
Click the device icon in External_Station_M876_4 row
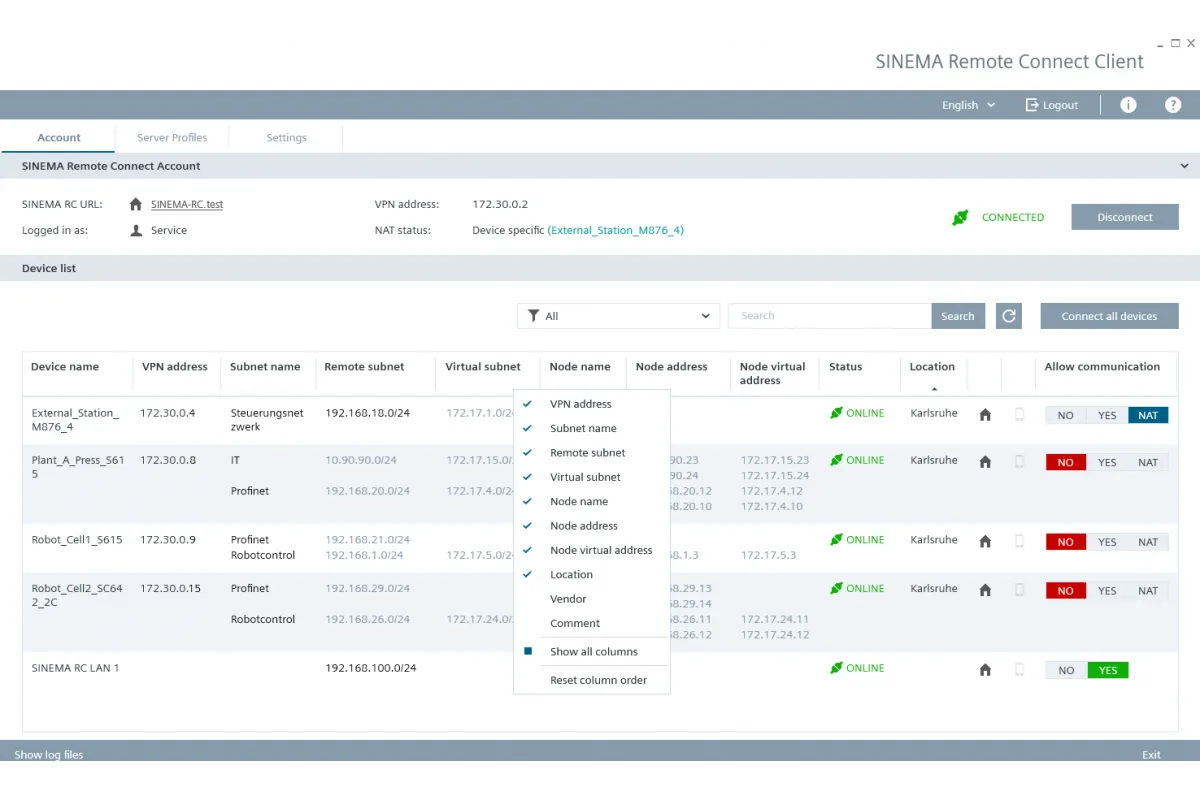1020,415
